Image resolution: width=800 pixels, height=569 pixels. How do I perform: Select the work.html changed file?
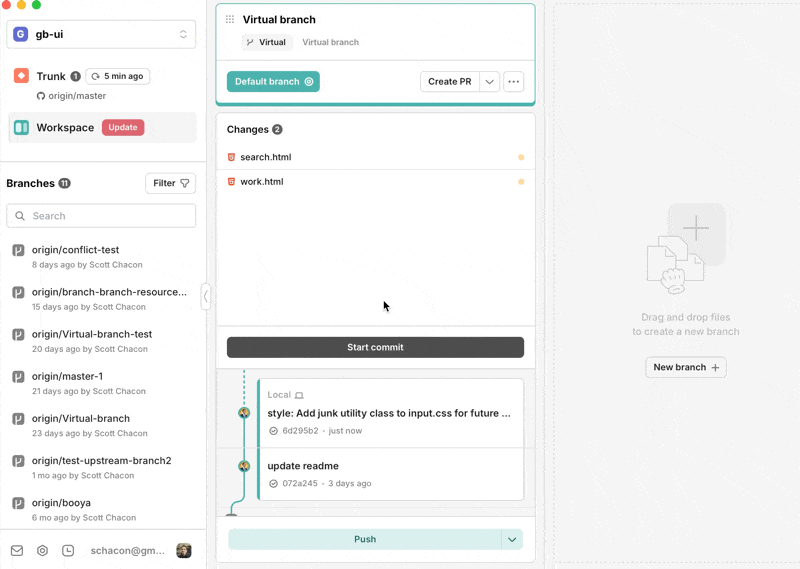click(x=262, y=182)
